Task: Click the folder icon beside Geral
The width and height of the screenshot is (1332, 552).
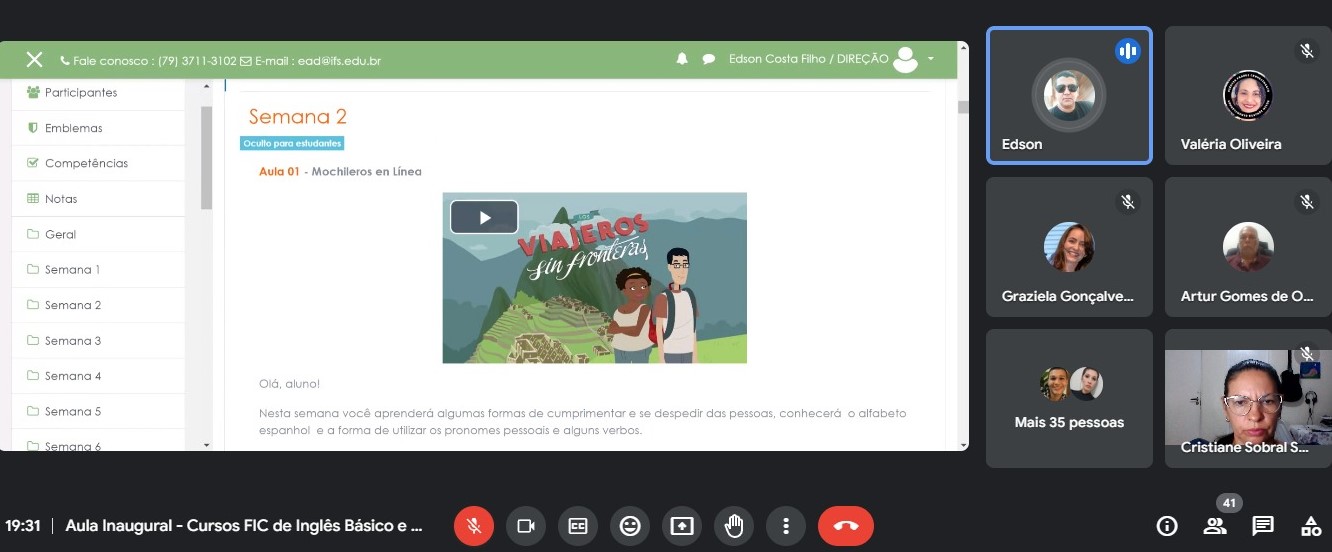Action: pos(33,234)
